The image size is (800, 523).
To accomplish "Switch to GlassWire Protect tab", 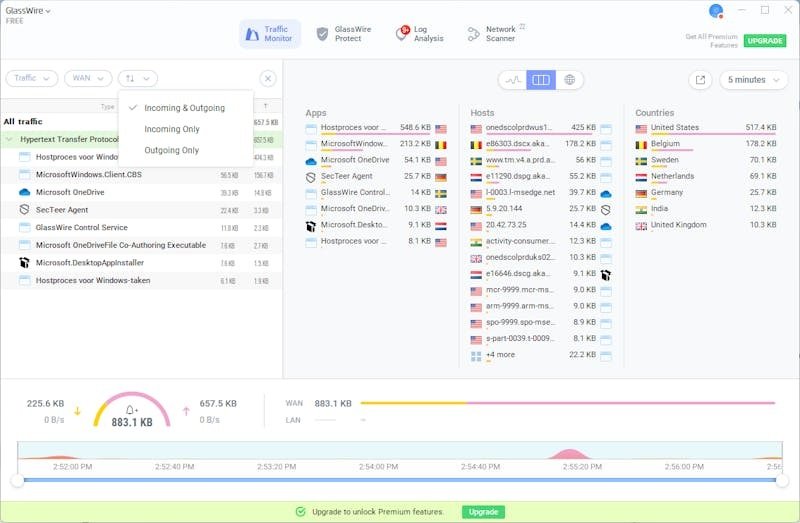I will (x=344, y=34).
